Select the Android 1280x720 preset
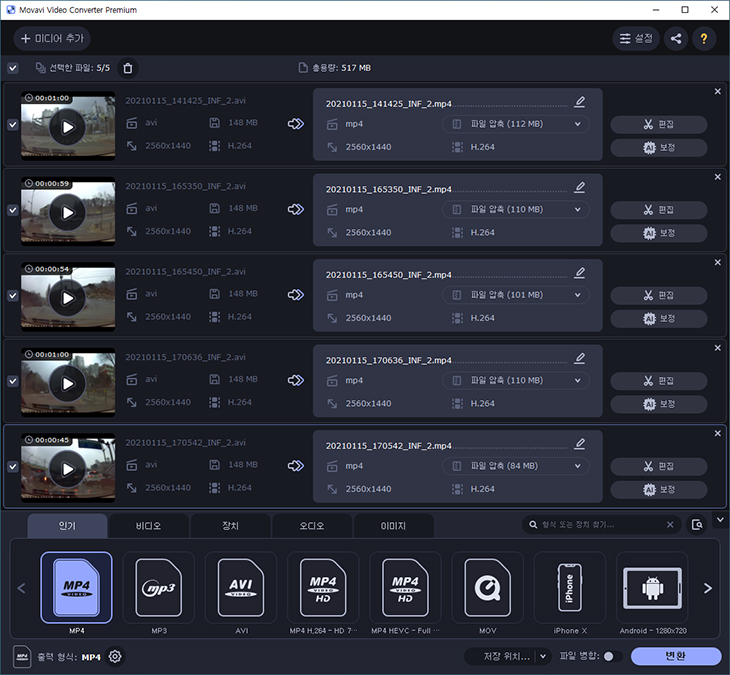730x675 pixels. [x=652, y=587]
